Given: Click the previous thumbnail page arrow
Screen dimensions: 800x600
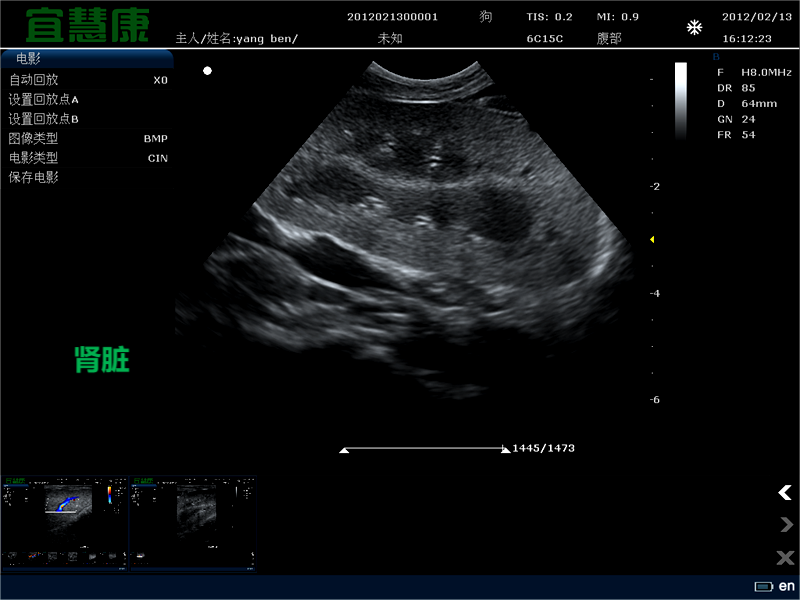Looking at the screenshot, I should coord(785,492).
